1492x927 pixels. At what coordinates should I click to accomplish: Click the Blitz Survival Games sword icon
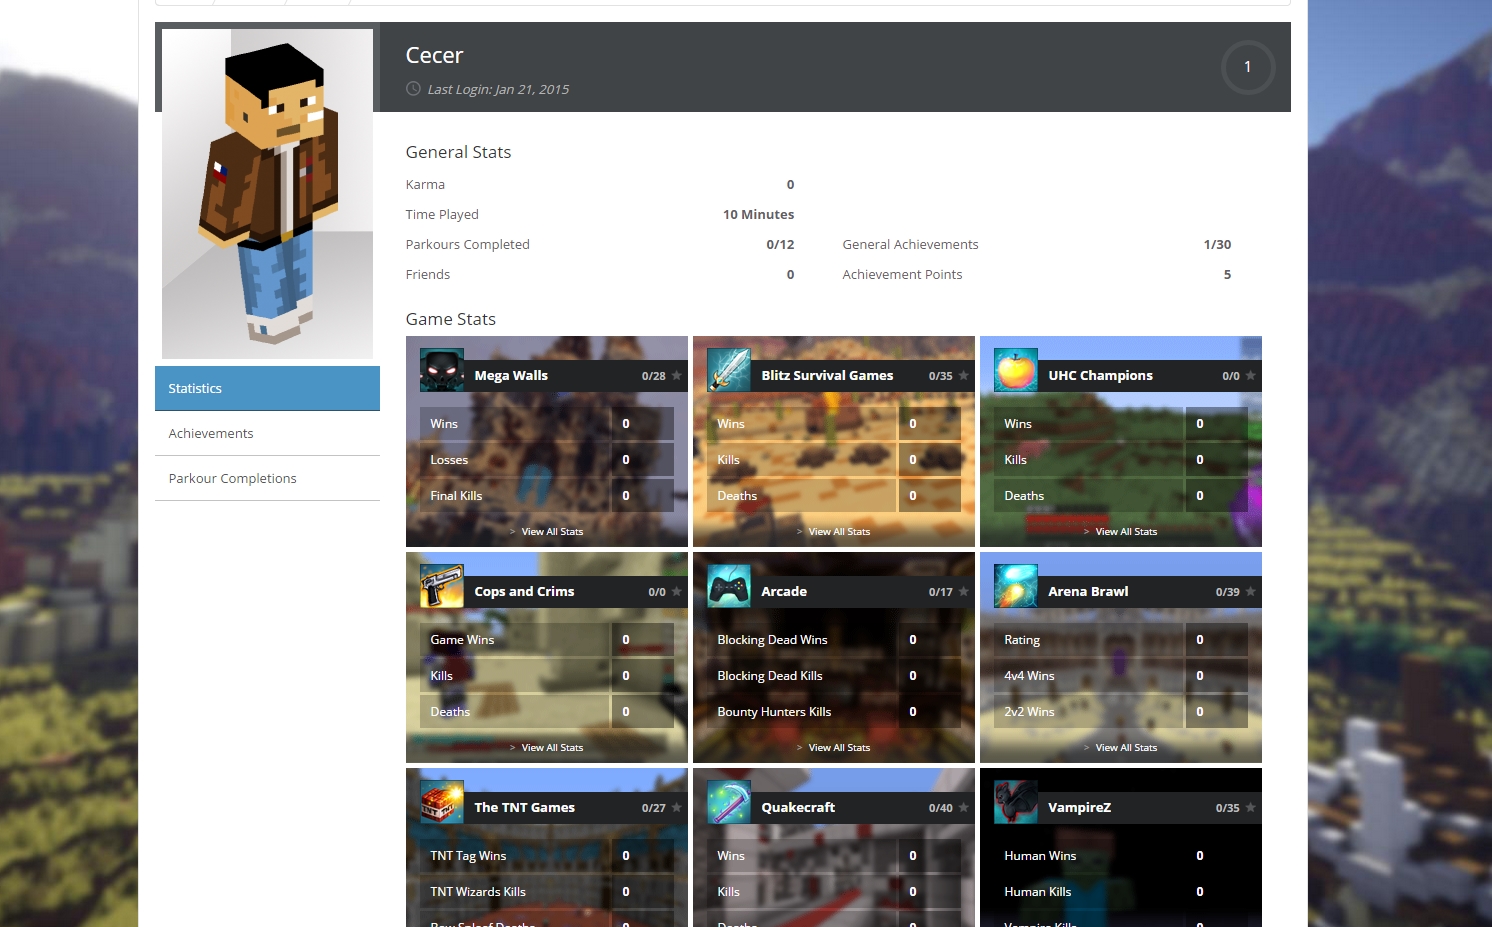point(729,370)
